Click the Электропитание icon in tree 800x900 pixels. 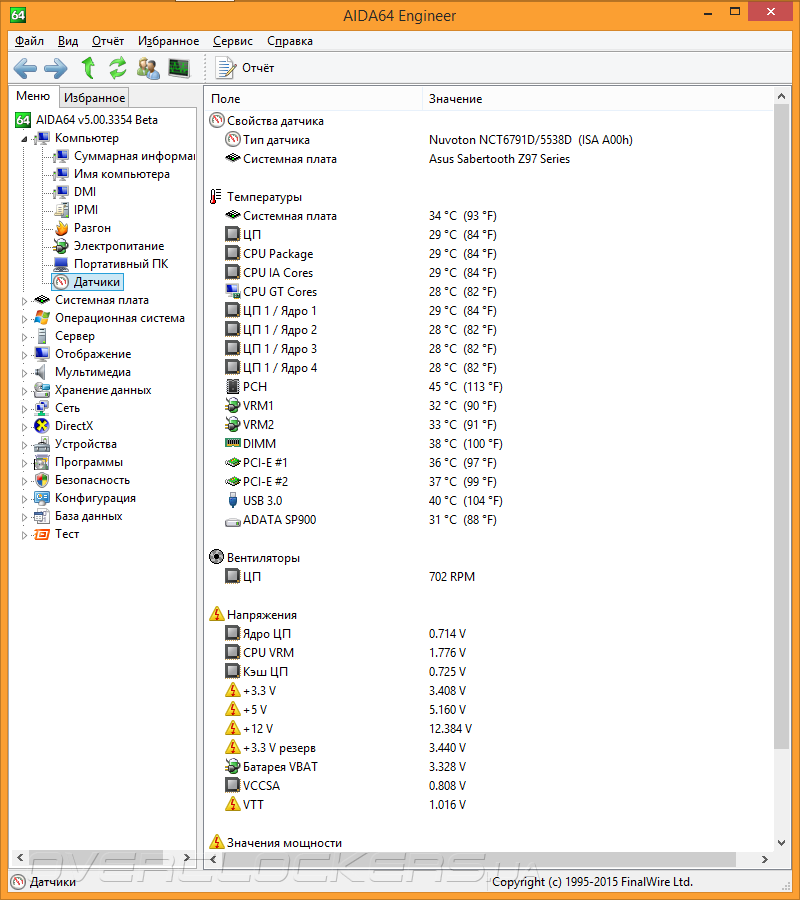point(61,246)
